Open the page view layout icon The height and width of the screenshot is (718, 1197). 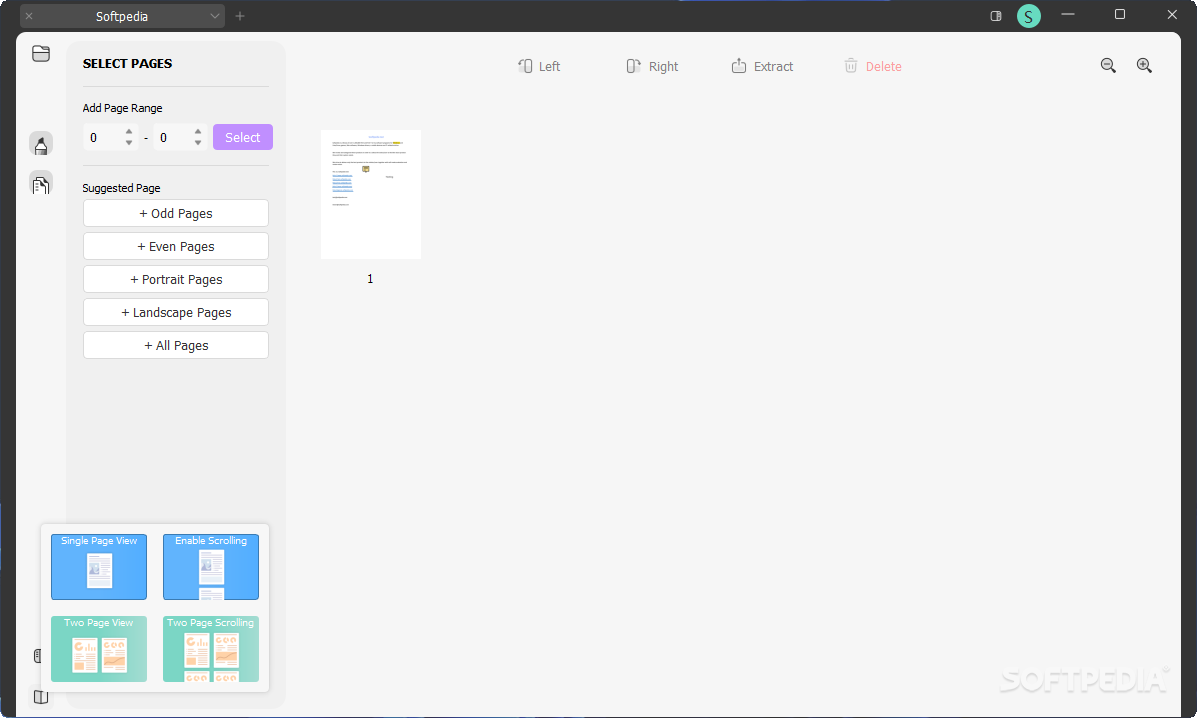tap(41, 696)
